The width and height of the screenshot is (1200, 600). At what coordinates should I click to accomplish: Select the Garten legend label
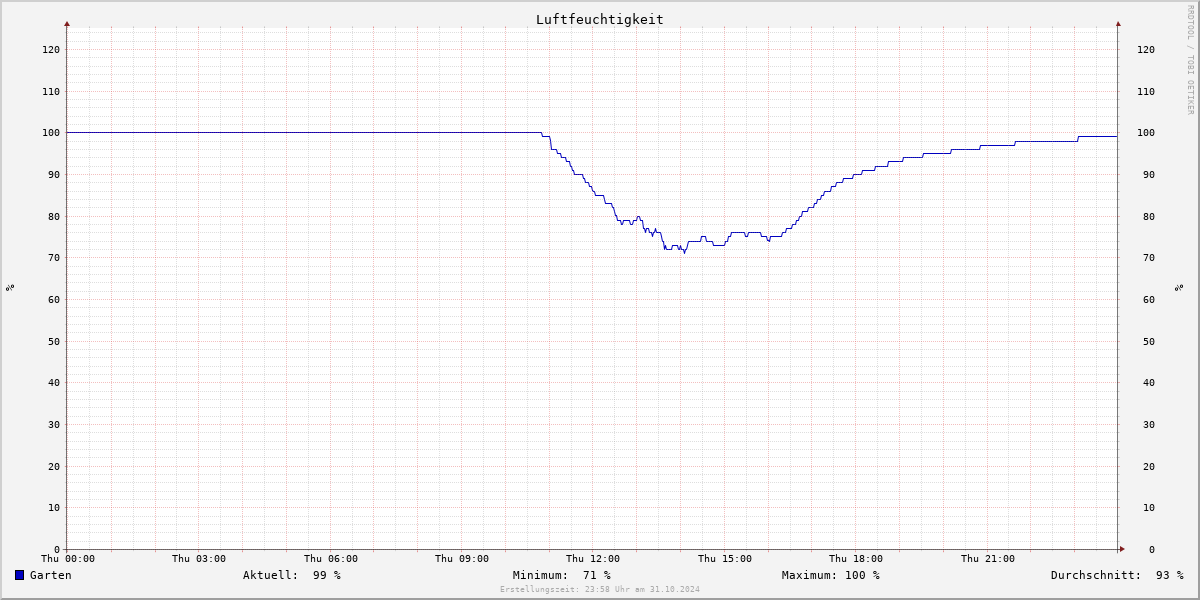[51, 575]
